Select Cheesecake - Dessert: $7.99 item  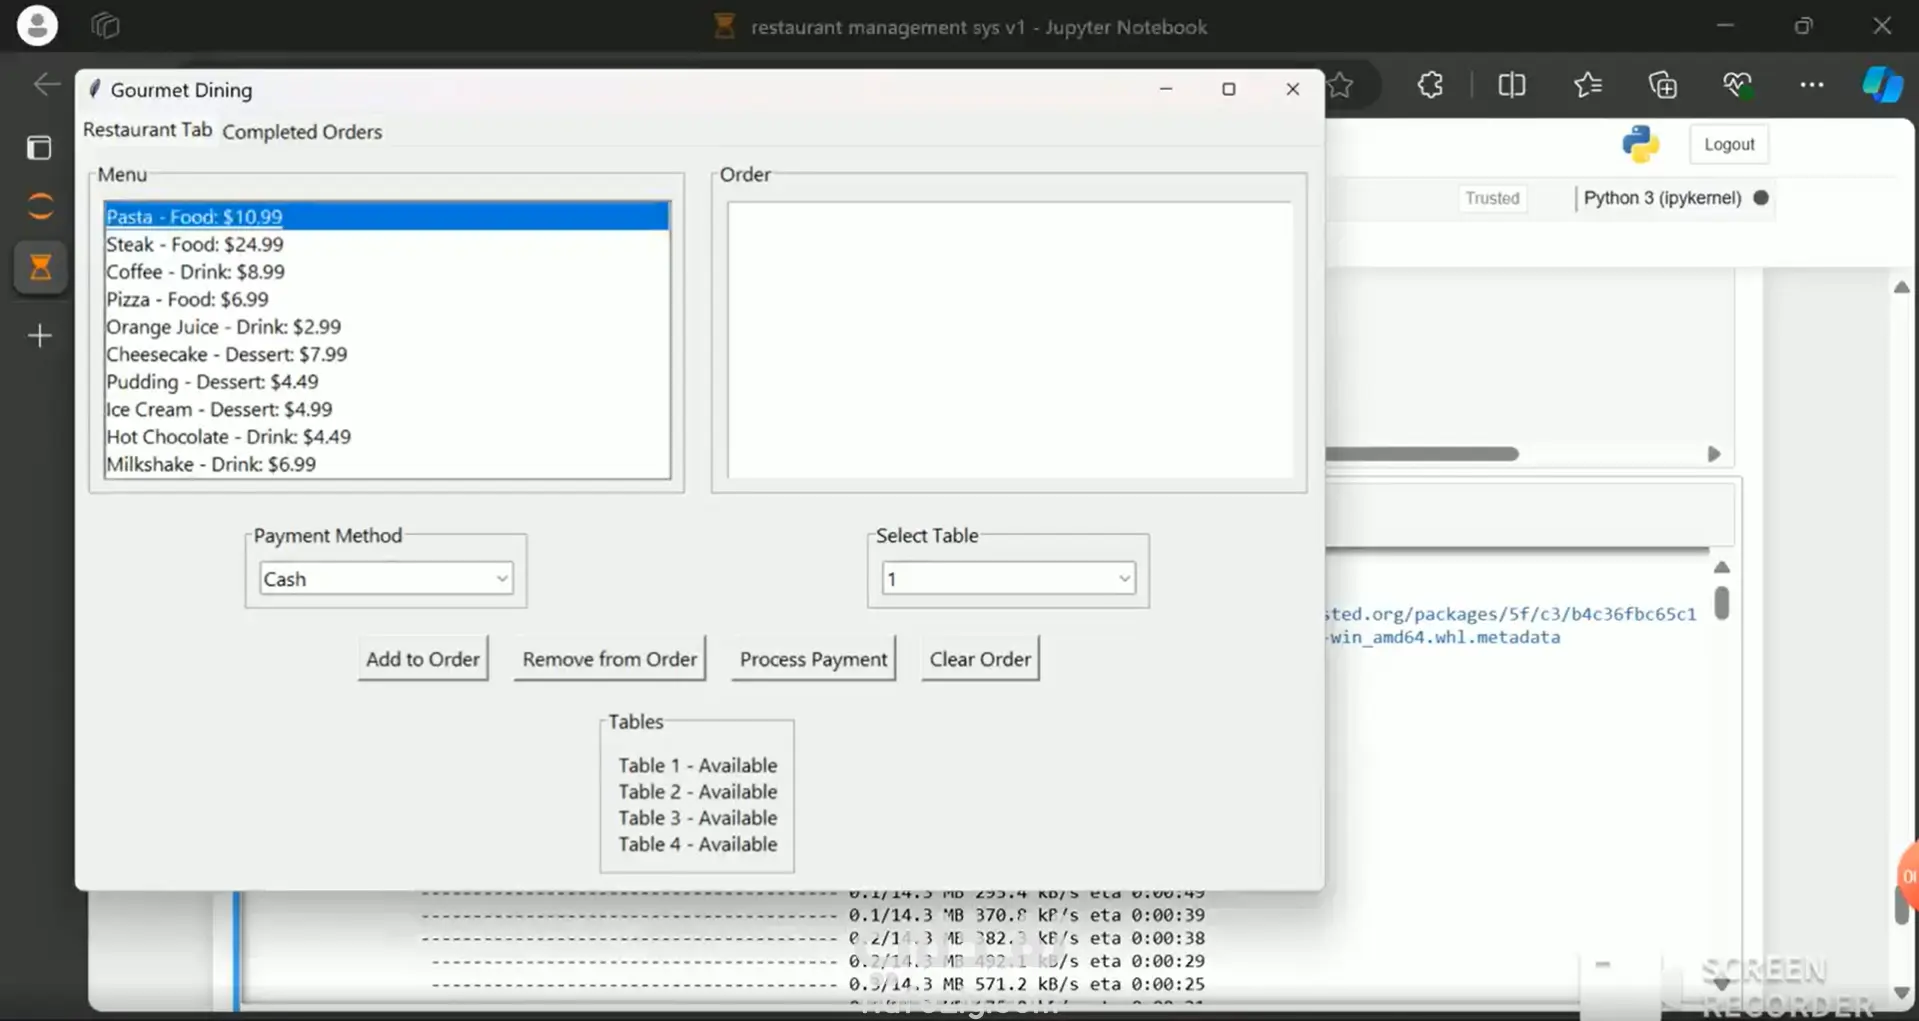[x=387, y=354]
